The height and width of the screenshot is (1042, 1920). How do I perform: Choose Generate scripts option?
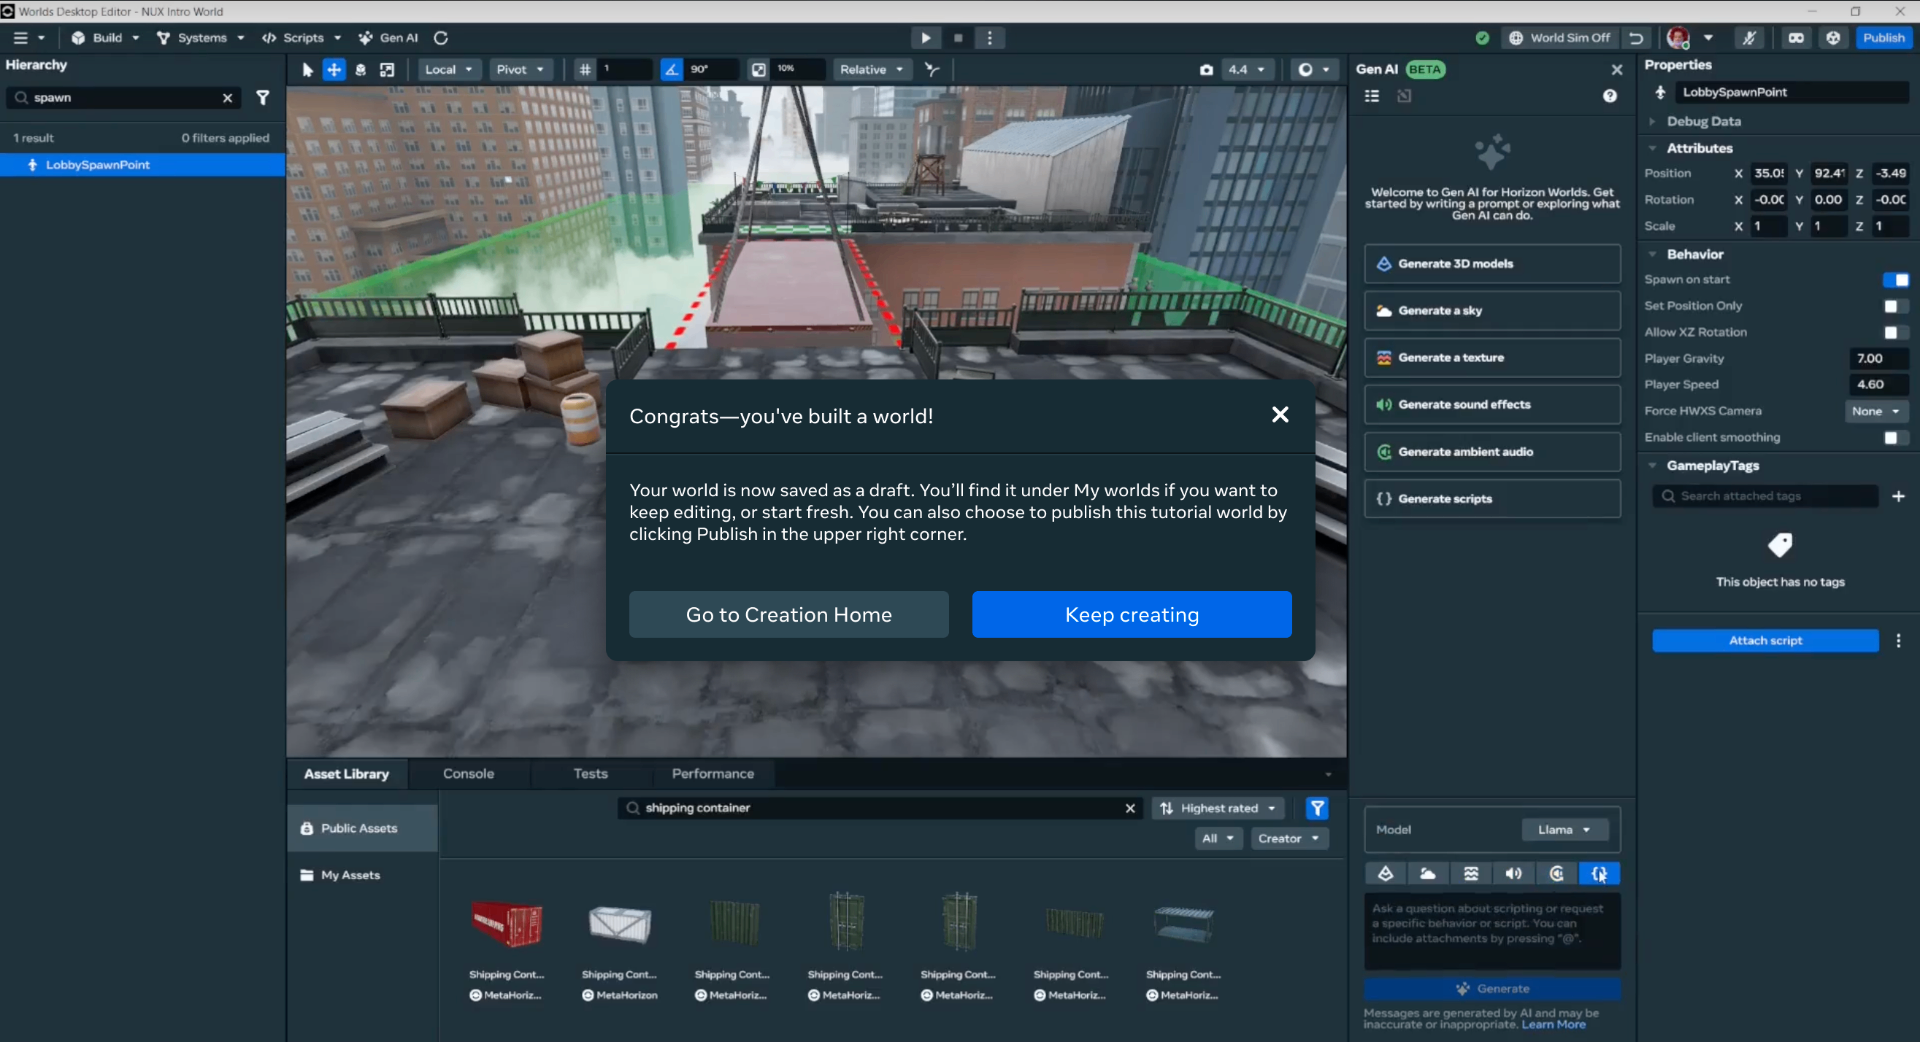pyautogui.click(x=1492, y=499)
